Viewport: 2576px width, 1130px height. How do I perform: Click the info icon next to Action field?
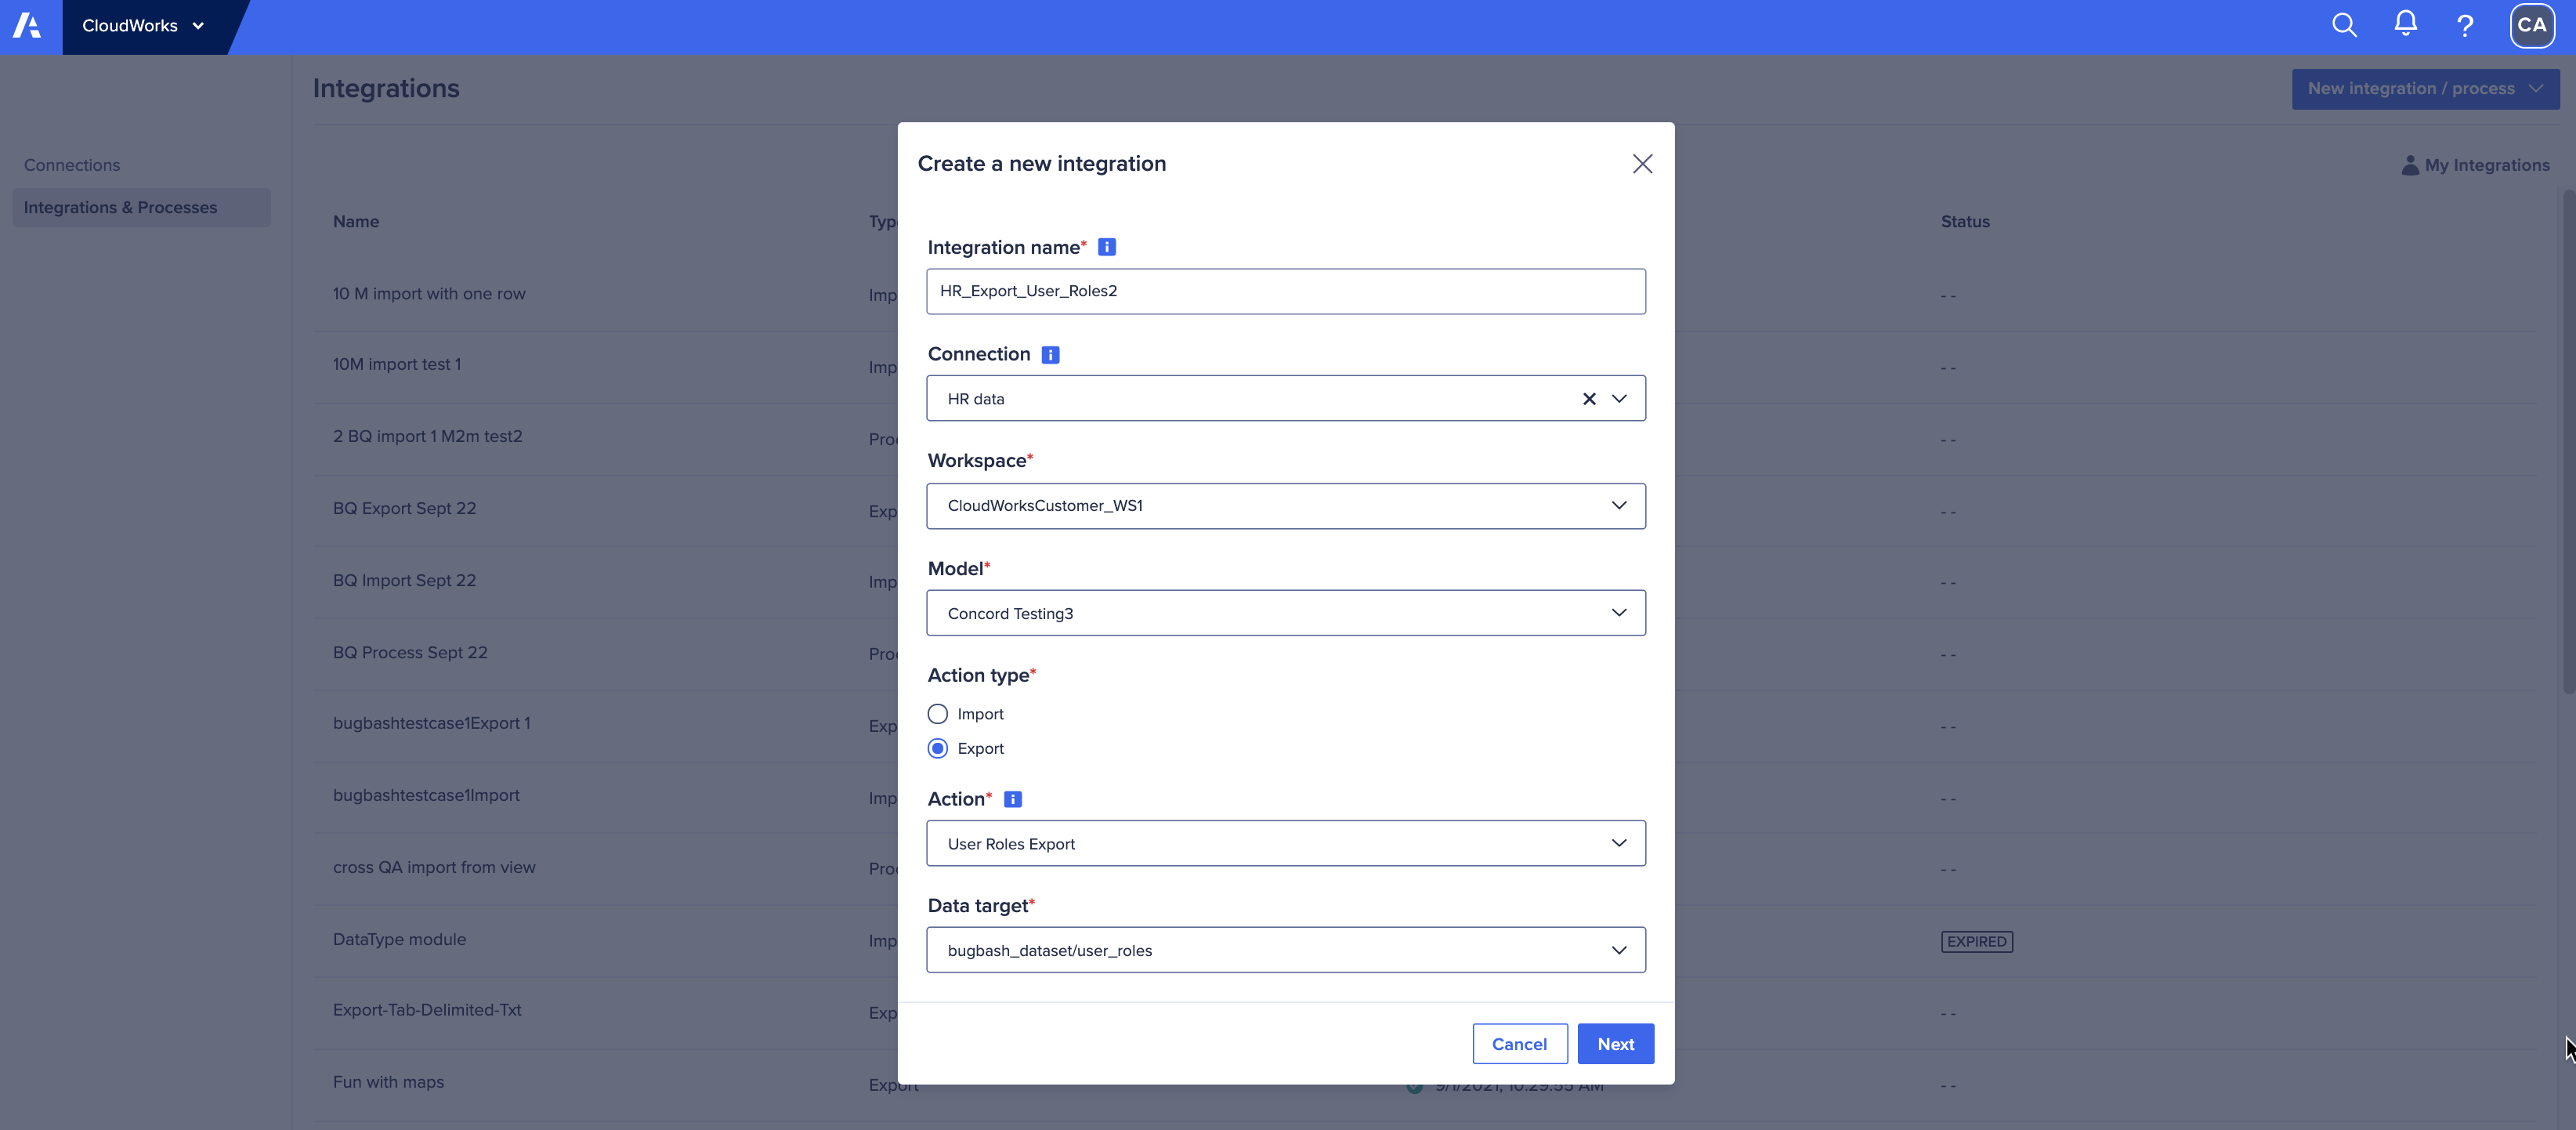[1012, 799]
